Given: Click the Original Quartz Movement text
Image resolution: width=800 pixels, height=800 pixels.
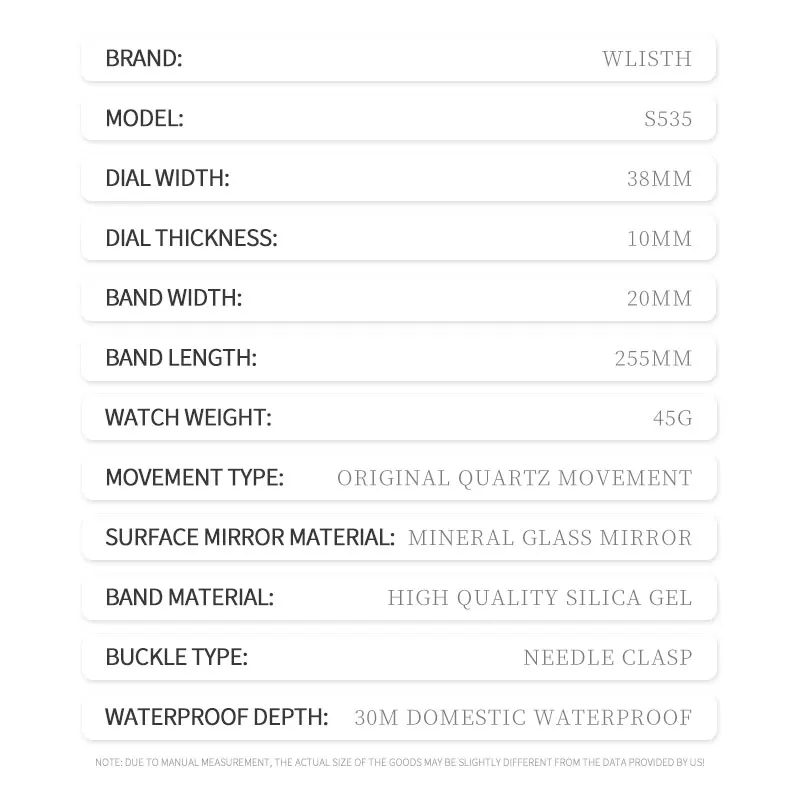Looking at the screenshot, I should coord(514,478).
